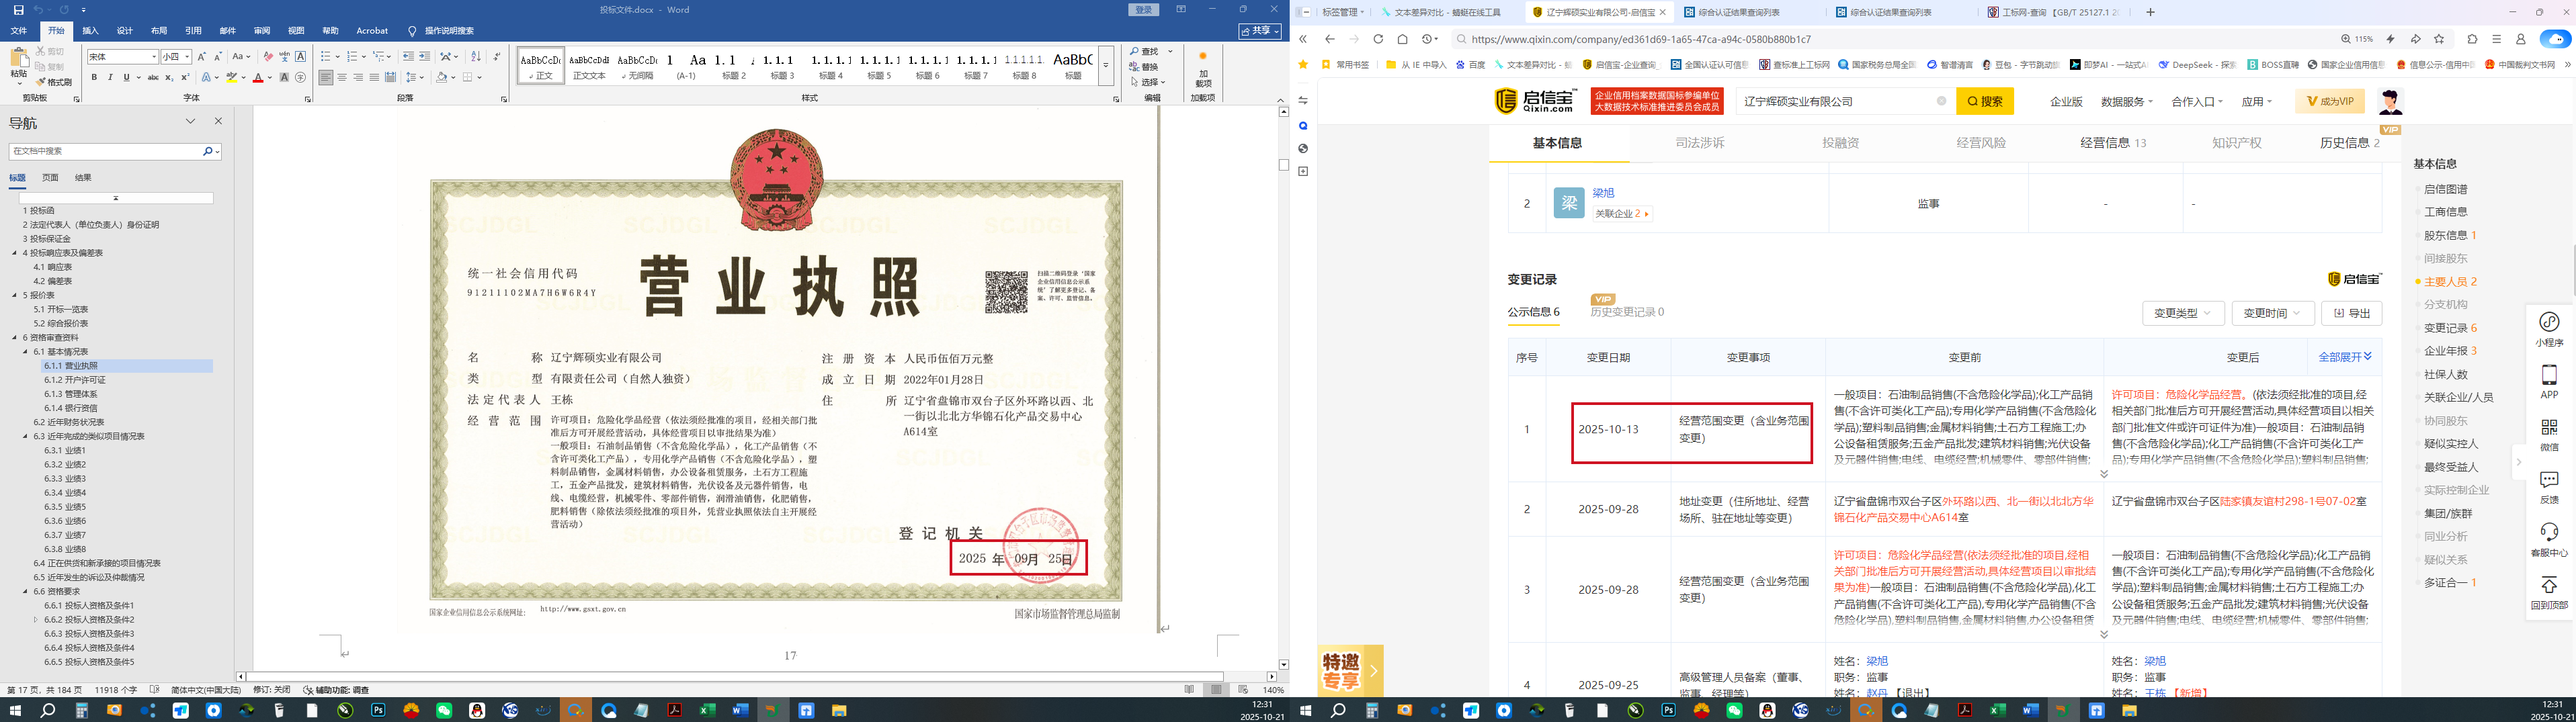Reload the qixin.com page in the browser
This screenshot has height=722, width=2576.
pos(1378,39)
